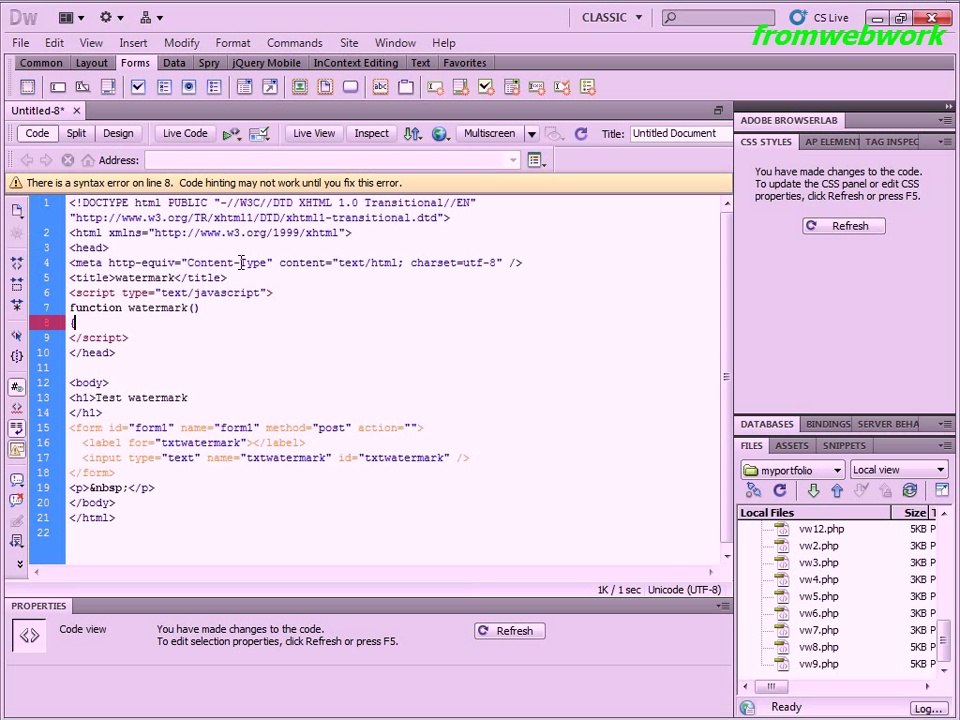The width and height of the screenshot is (960, 720).
Task: Toggle Live Code mode
Action: [185, 133]
